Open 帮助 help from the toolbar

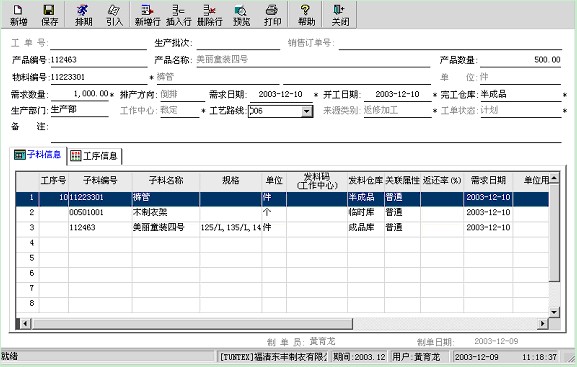pyautogui.click(x=306, y=15)
